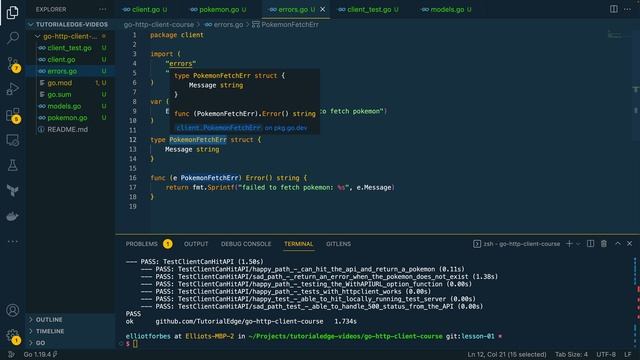Click go-http-client-course breadcrumb
The height and width of the screenshot is (360, 640).
click(159, 24)
